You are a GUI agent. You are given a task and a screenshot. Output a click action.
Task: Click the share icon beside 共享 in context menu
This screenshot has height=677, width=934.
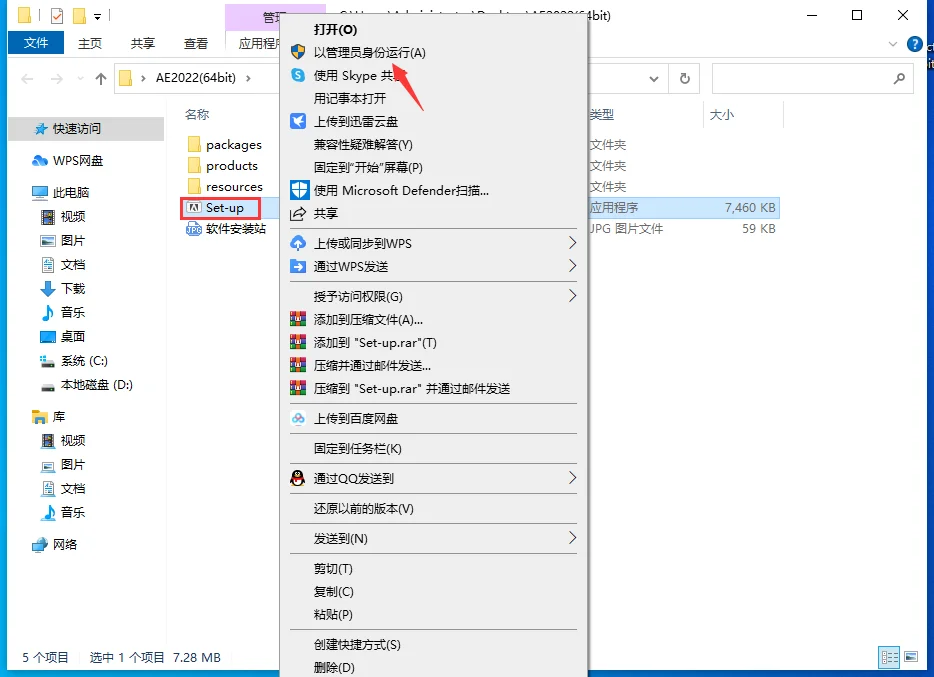[298, 213]
